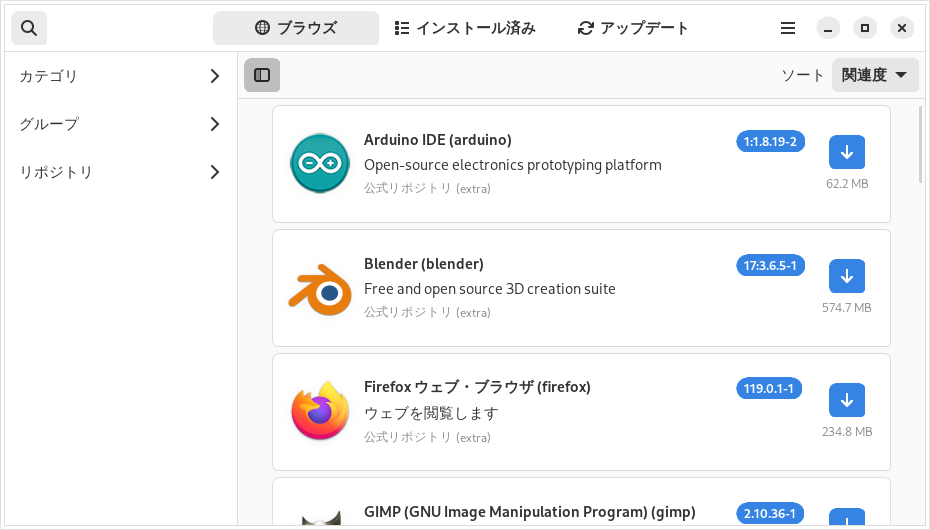Maximize the package manager window

tap(865, 28)
